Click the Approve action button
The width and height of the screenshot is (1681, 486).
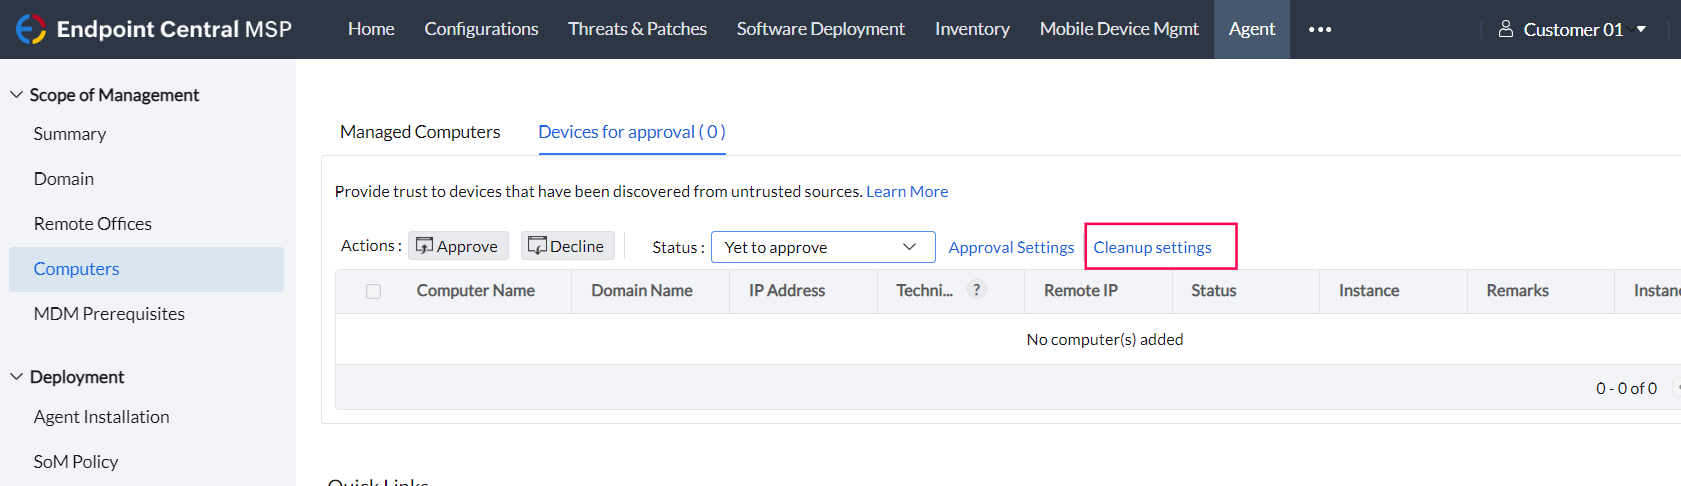pos(458,246)
